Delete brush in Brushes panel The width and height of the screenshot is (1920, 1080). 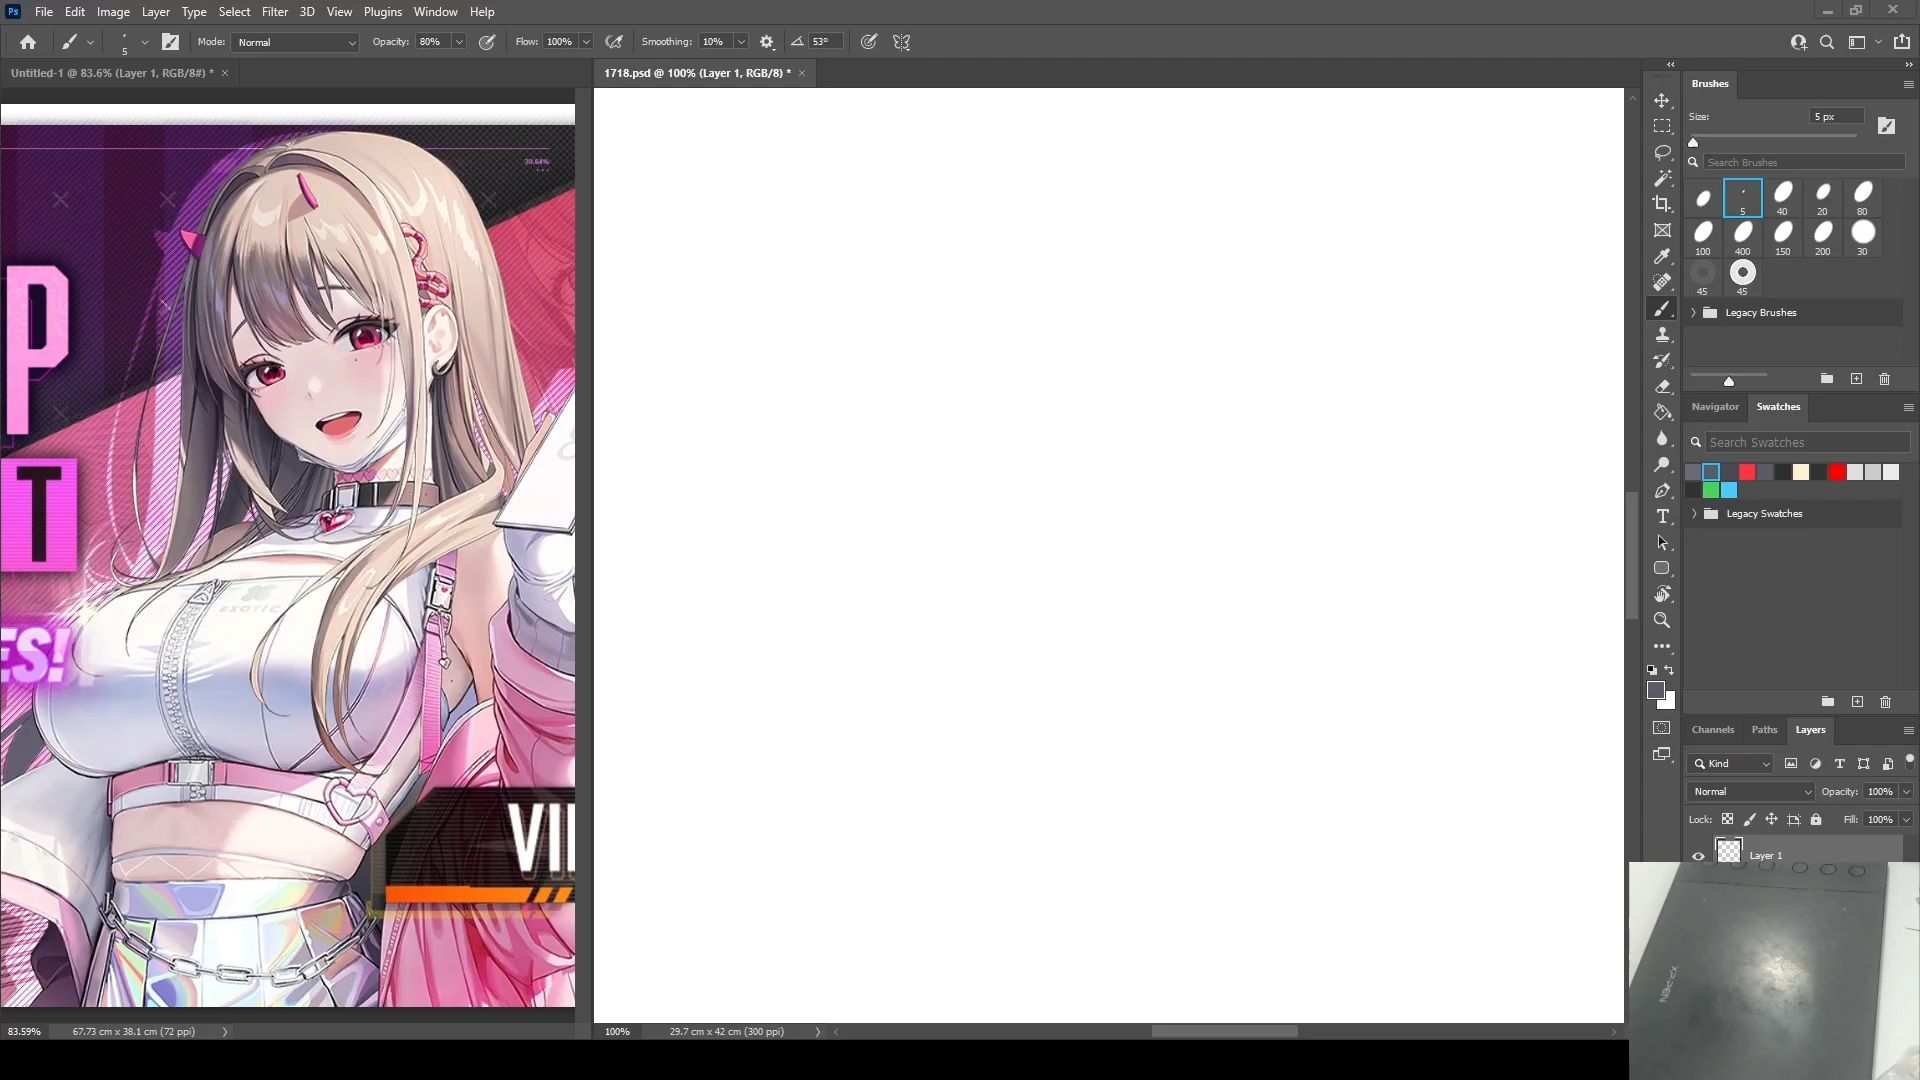[1885, 379]
